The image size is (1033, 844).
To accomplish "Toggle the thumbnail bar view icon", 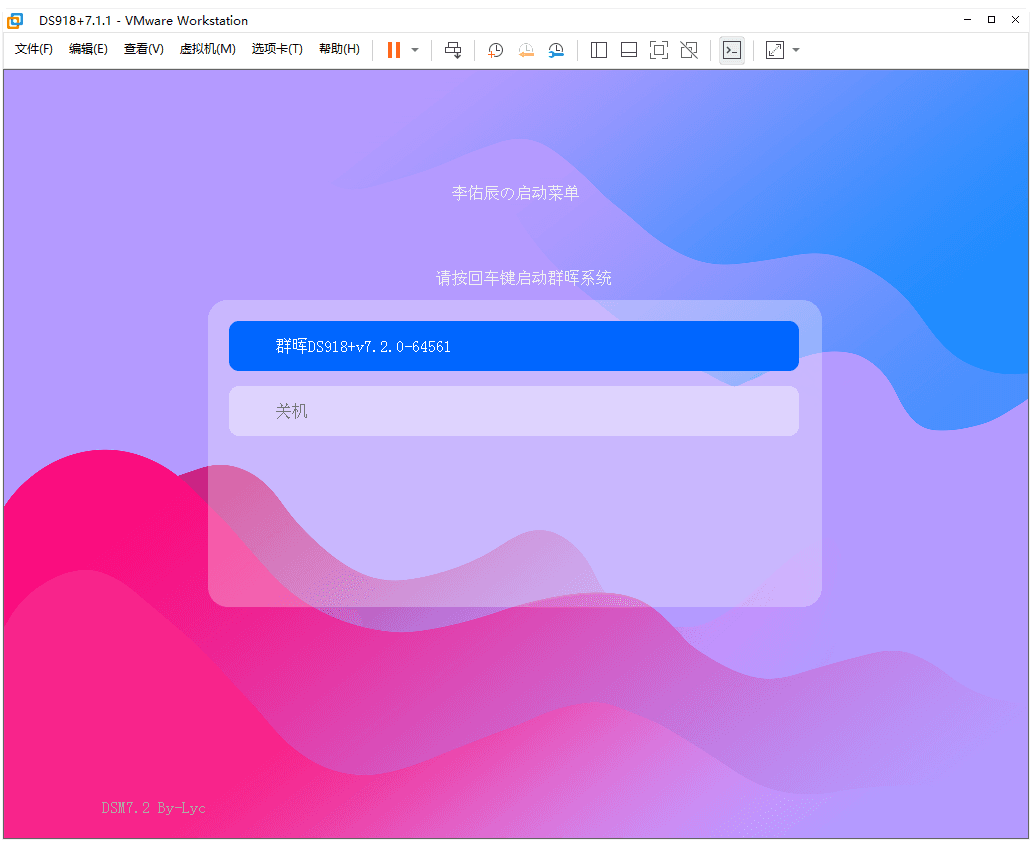I will click(x=629, y=50).
